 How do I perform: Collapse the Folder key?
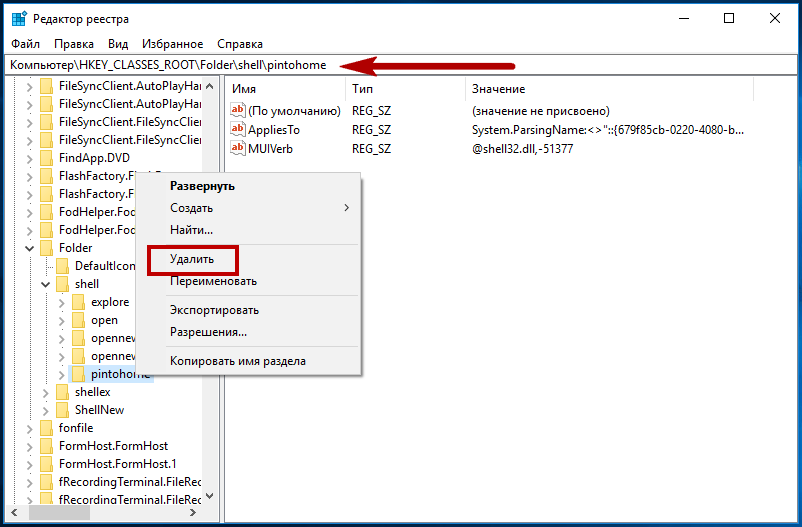(x=30, y=248)
